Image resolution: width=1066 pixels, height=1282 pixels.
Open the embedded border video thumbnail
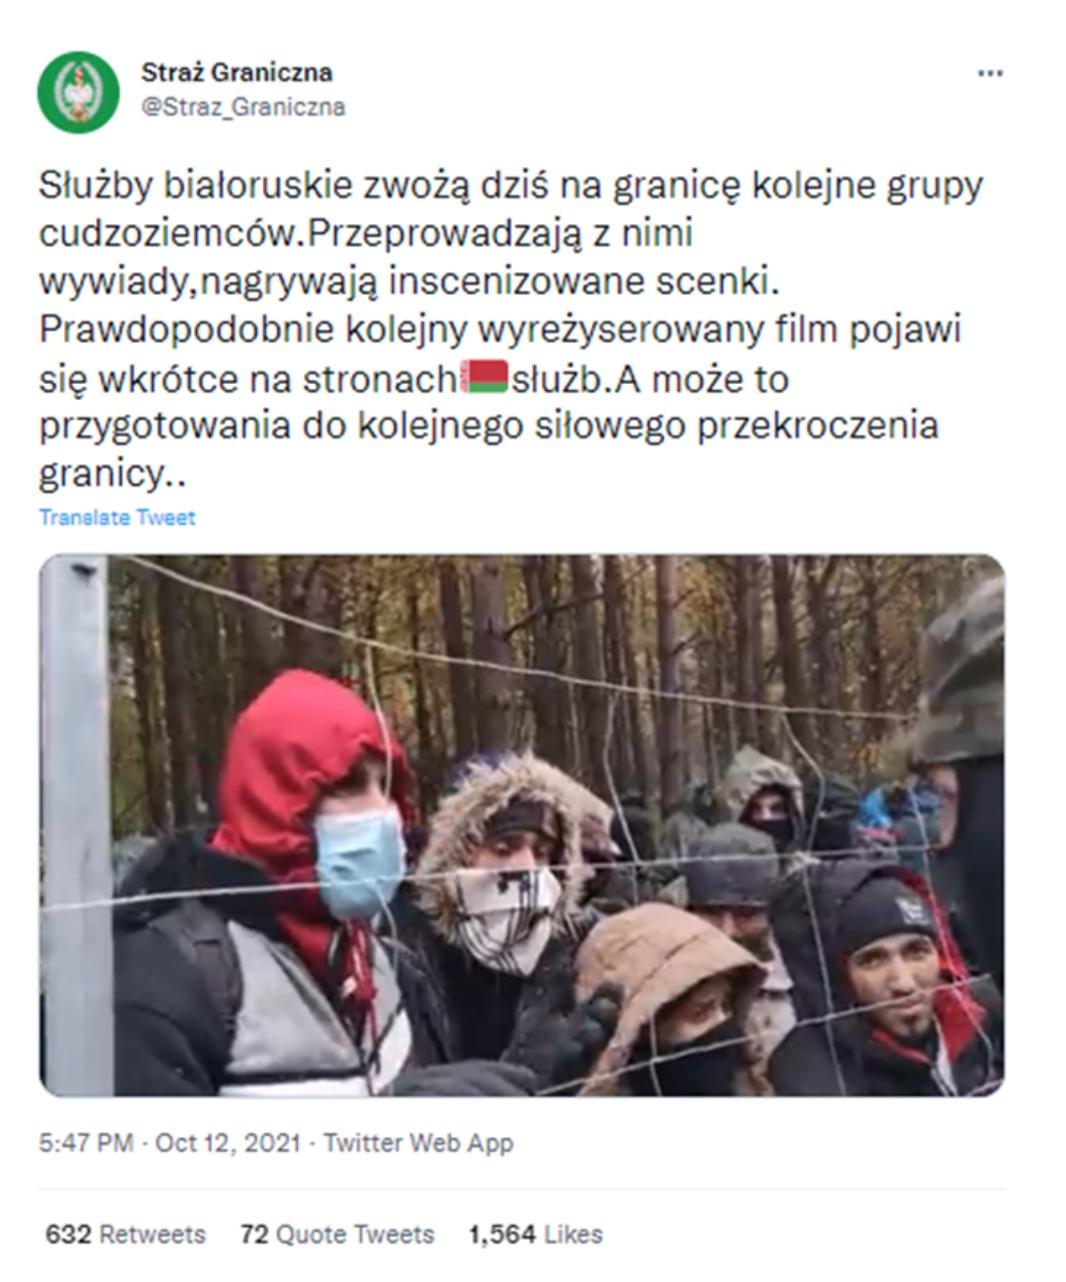click(x=522, y=825)
